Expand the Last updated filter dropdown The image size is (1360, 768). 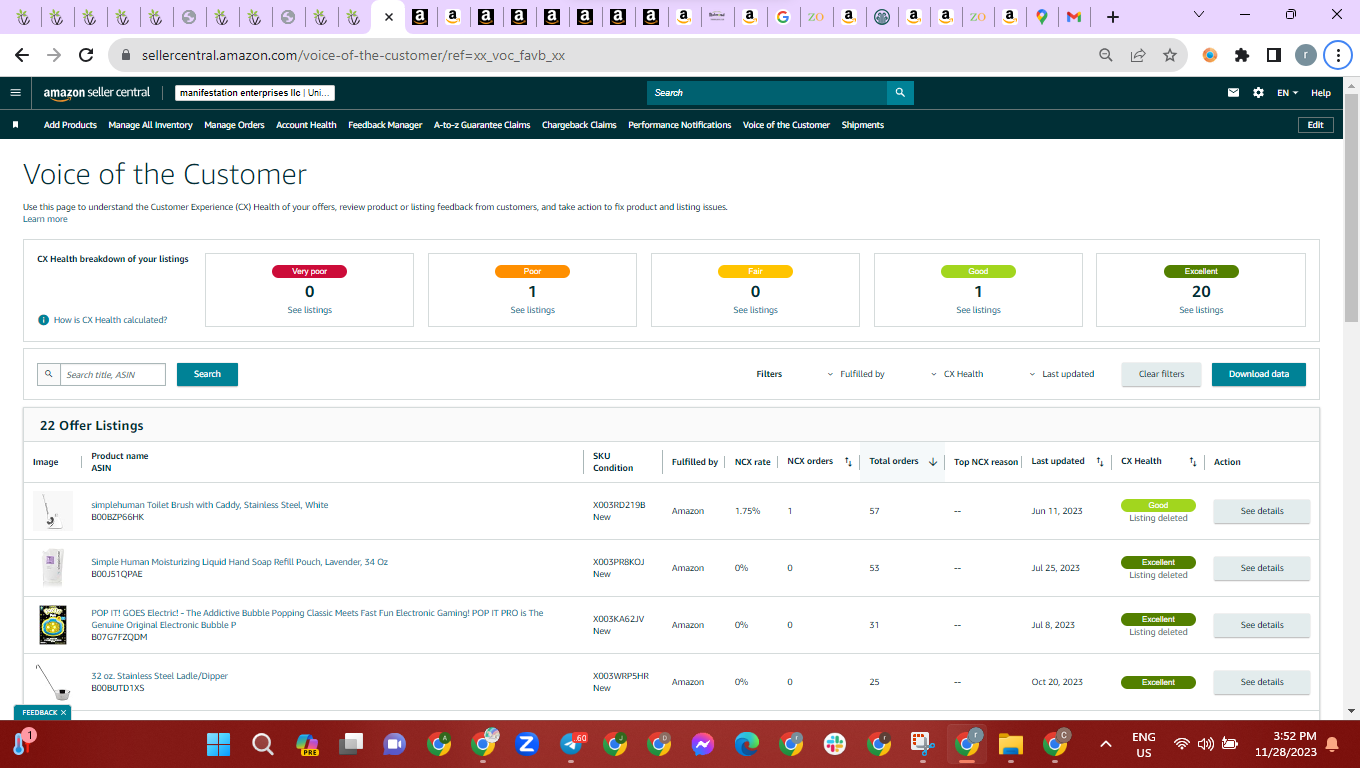click(1062, 374)
